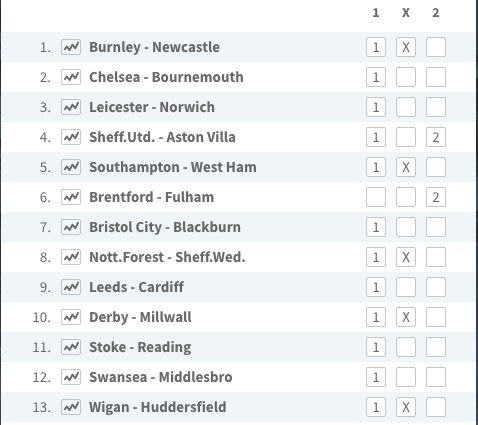Uncheck home win (1) for Leicester - Norwich

pyautogui.click(x=376, y=107)
